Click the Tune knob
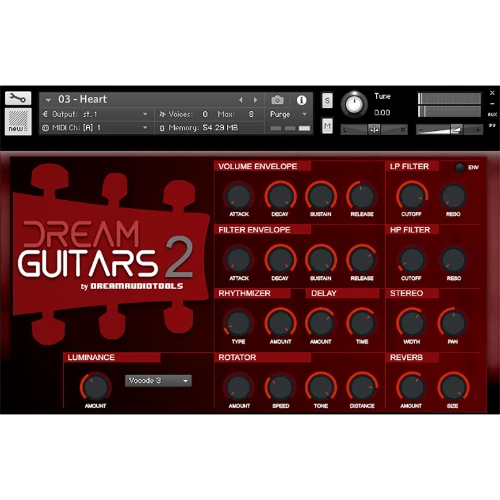 click(354, 104)
